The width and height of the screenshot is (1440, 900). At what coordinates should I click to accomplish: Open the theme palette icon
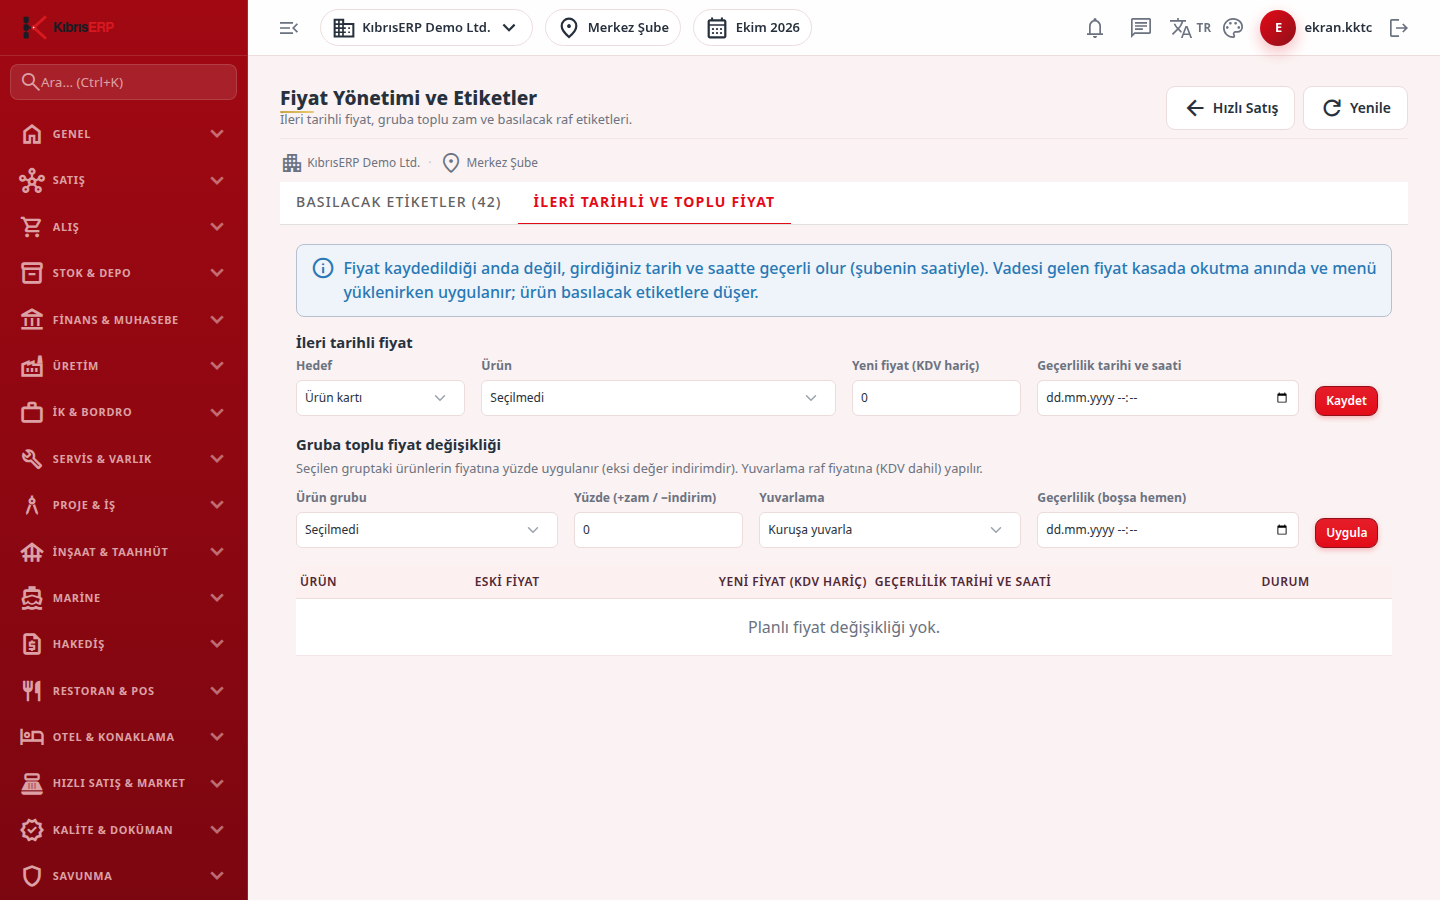click(x=1233, y=28)
